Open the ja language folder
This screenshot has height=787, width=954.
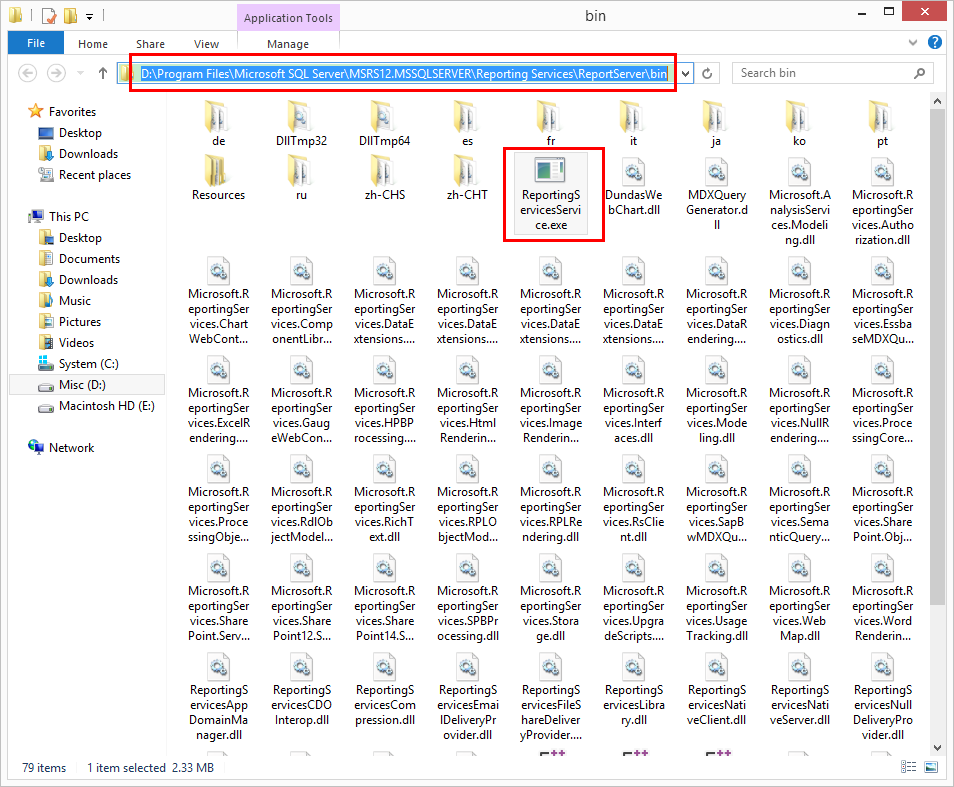716,123
